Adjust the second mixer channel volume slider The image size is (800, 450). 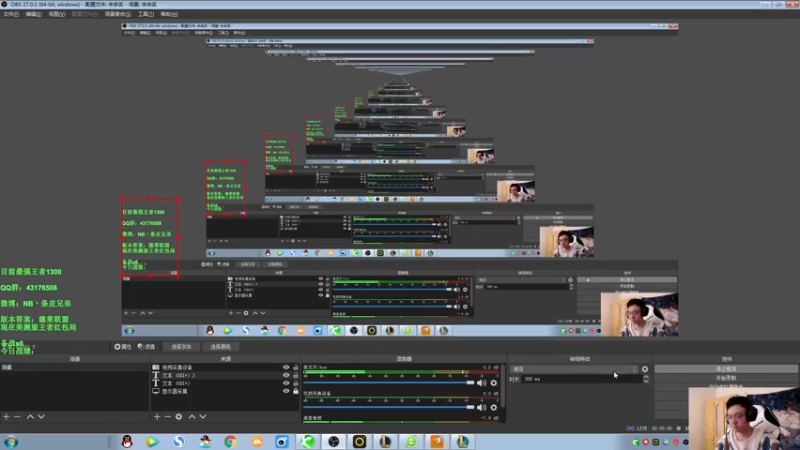389,407
